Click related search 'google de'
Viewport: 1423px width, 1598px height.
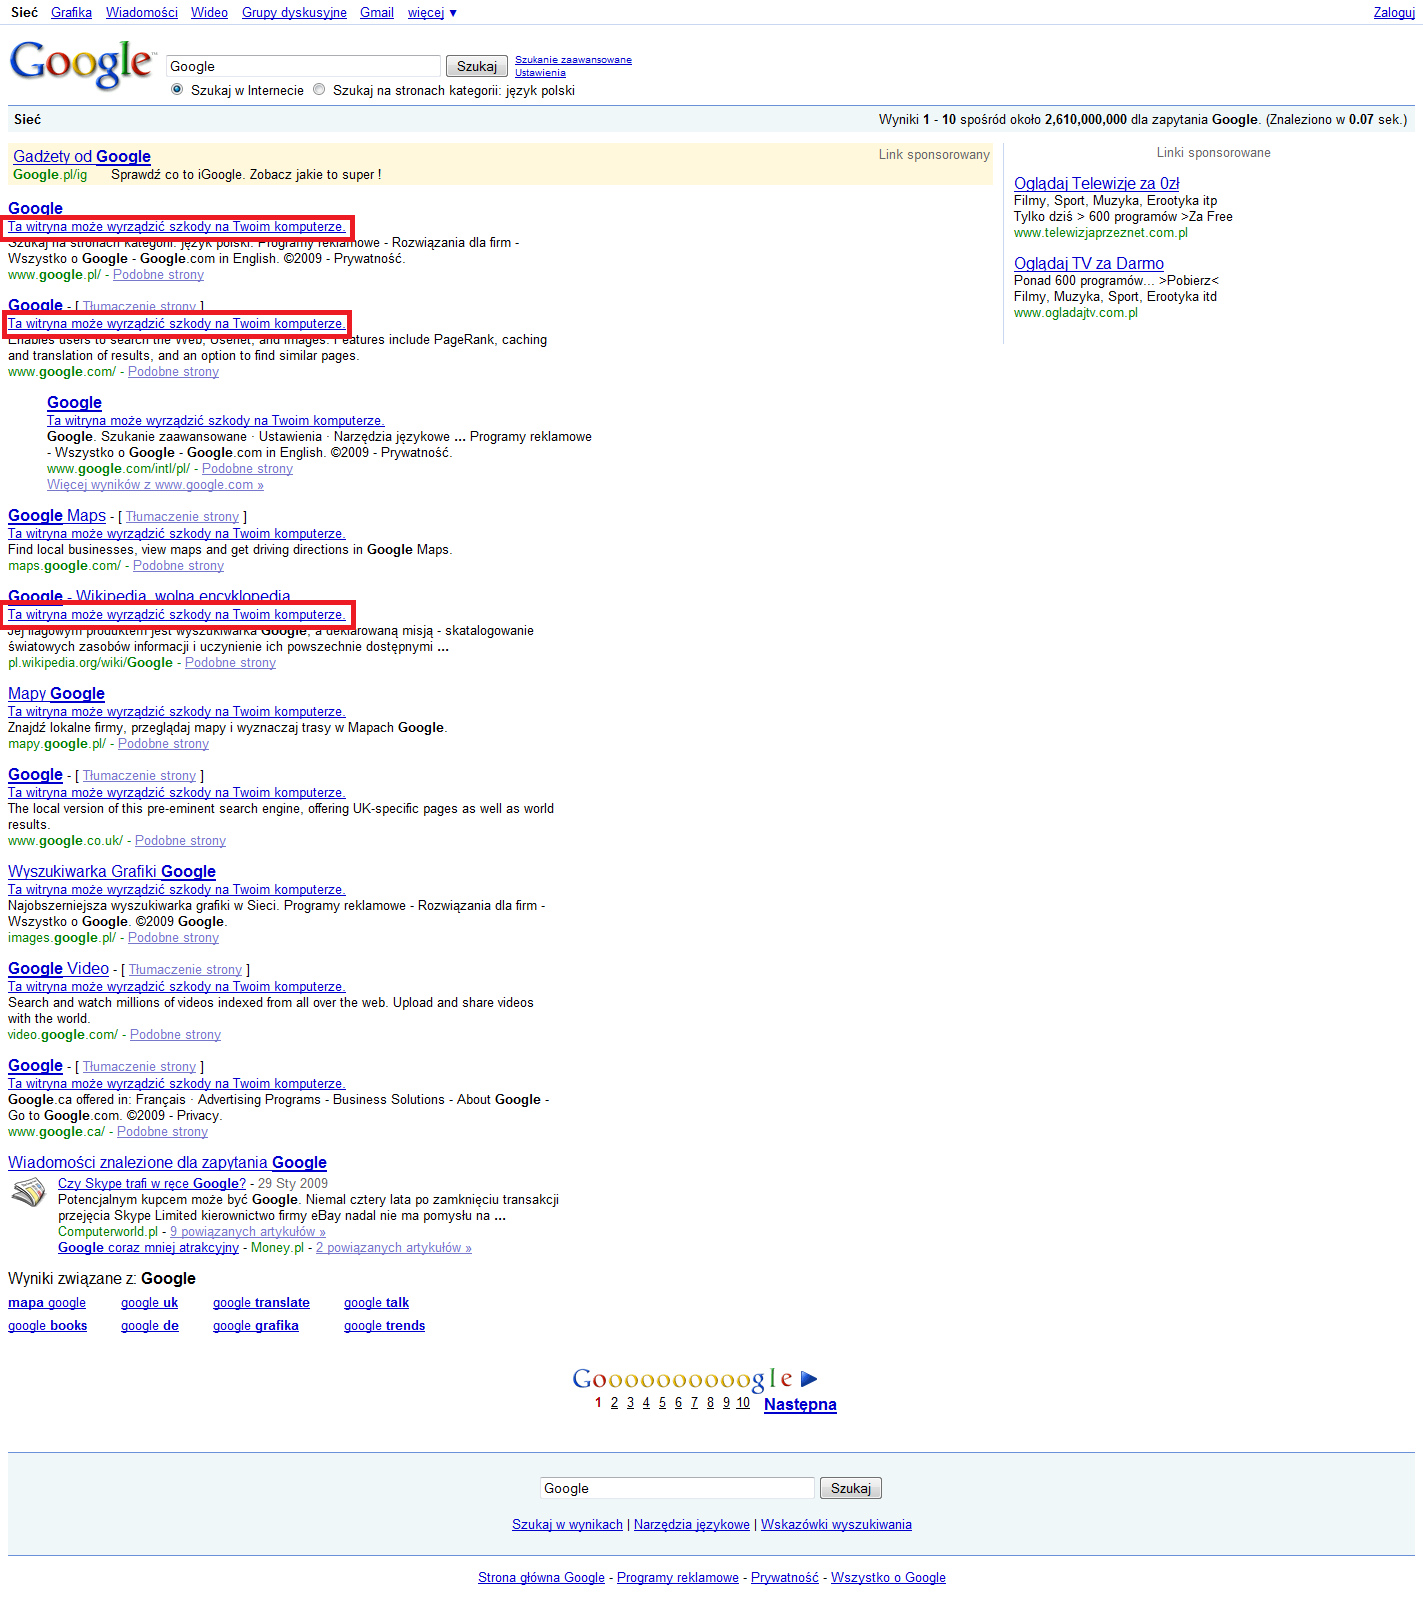pos(150,1326)
